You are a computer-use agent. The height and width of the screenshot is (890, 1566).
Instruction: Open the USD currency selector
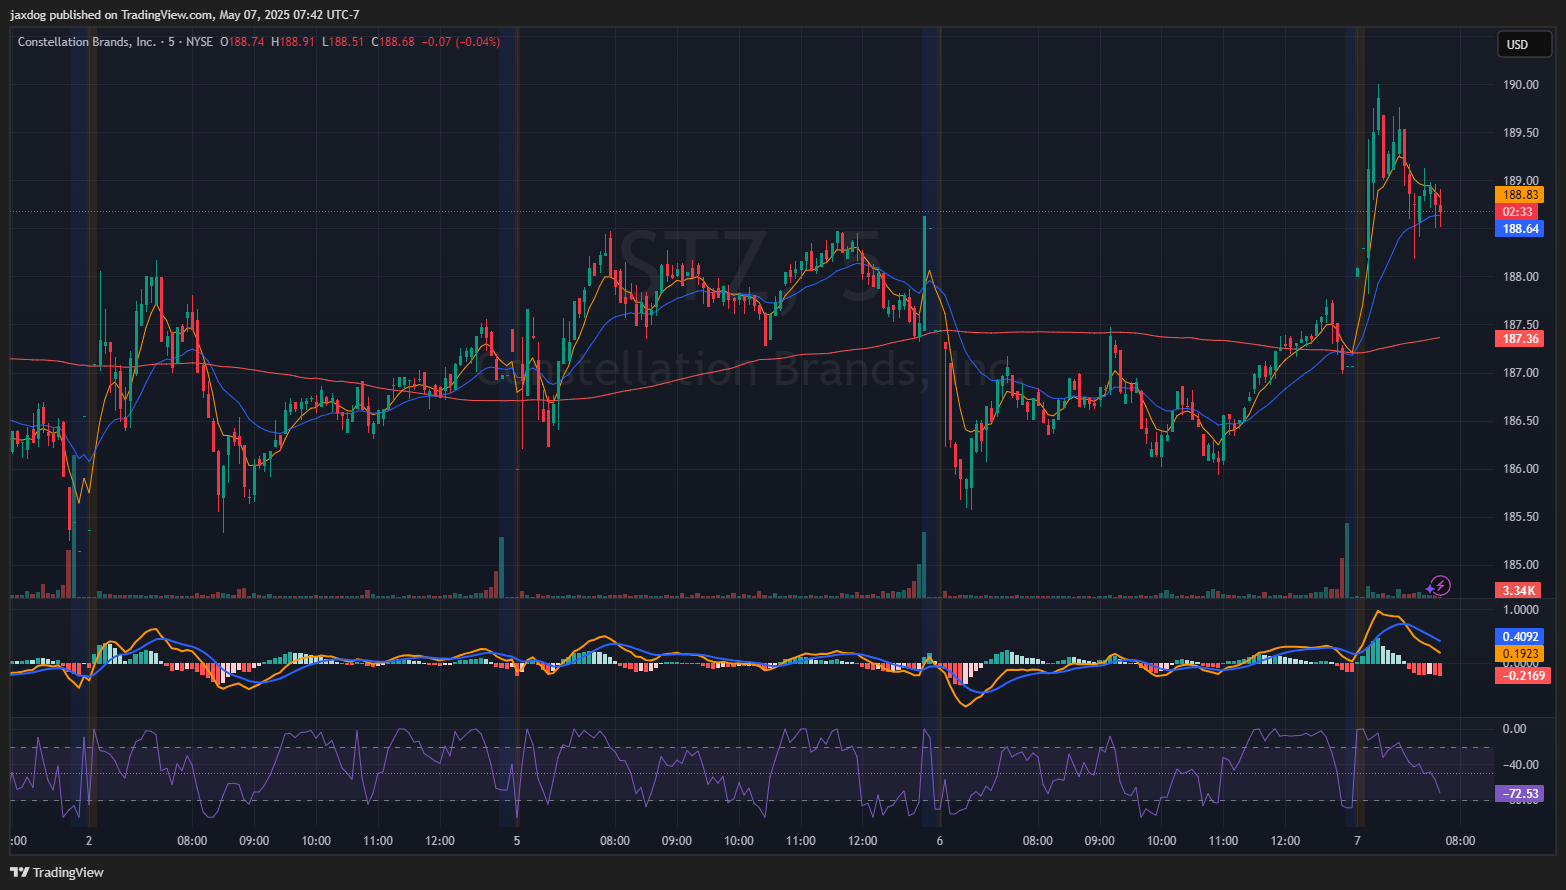coord(1524,44)
